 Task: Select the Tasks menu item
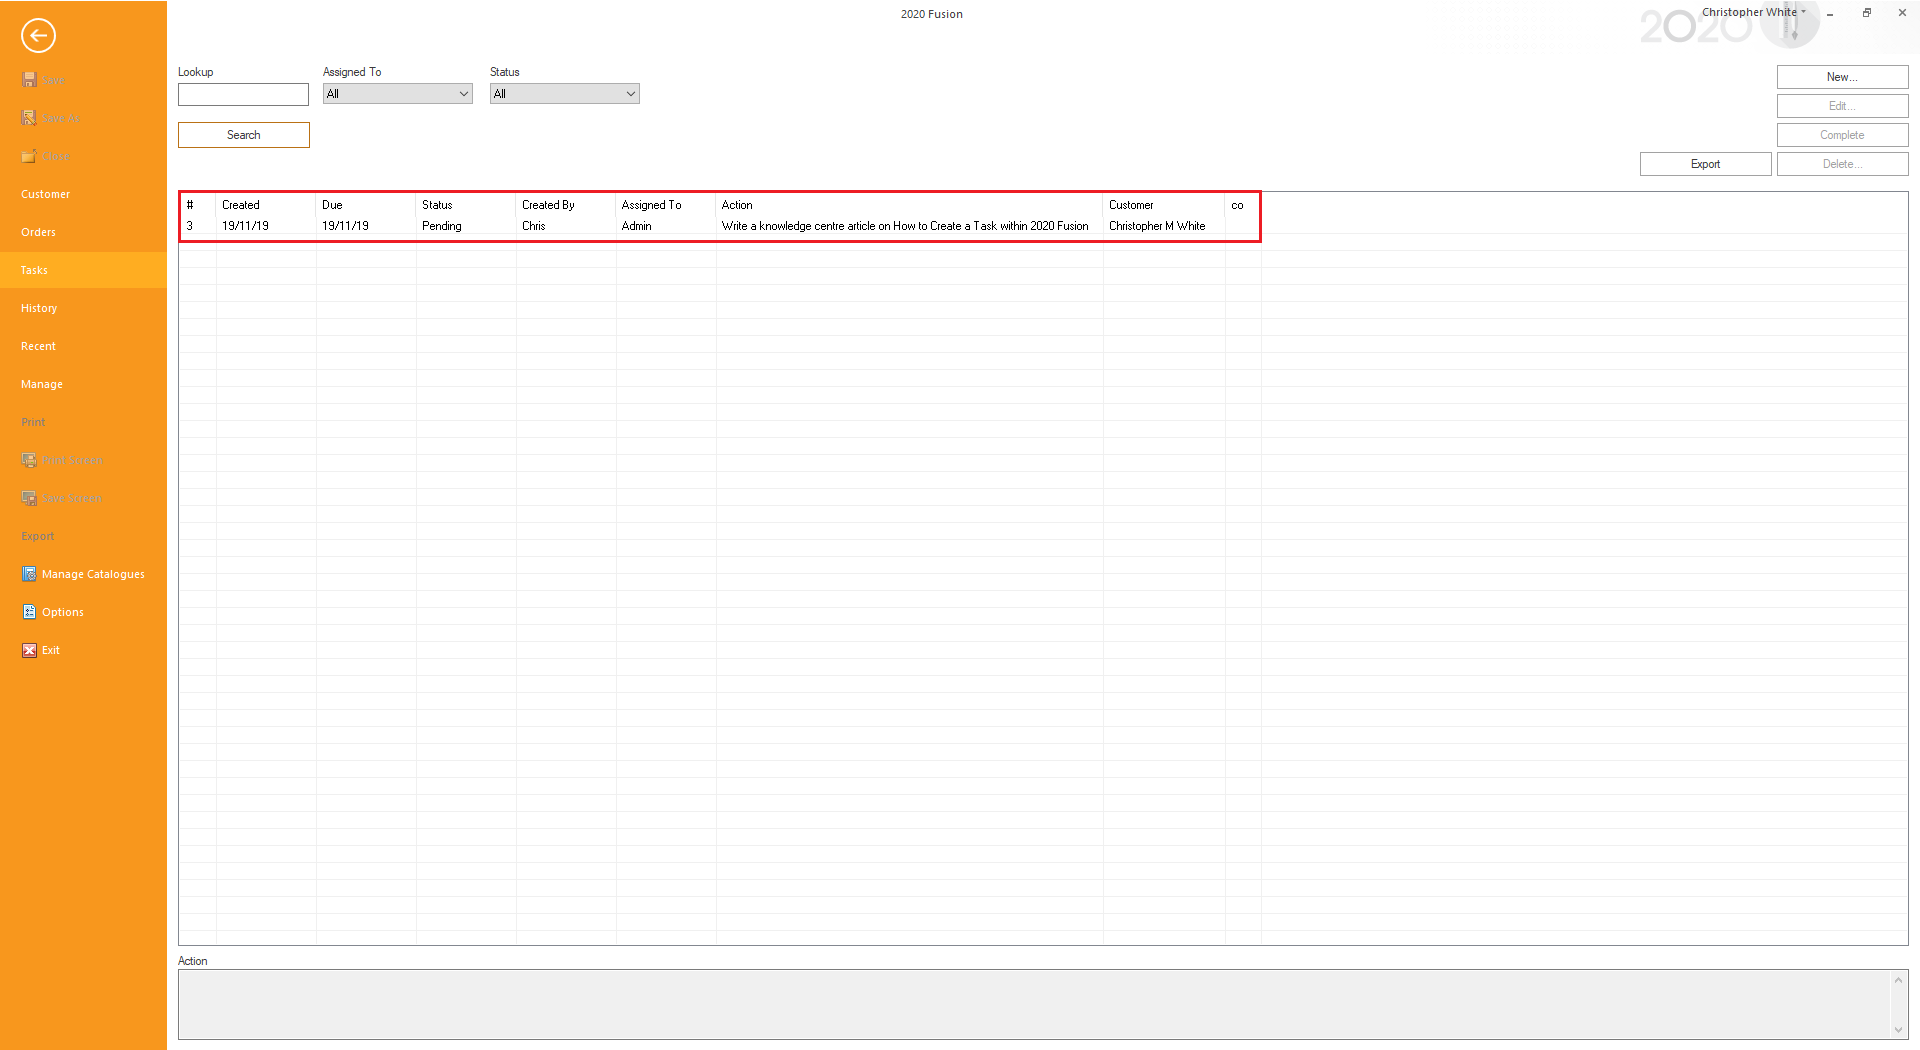tap(83, 270)
